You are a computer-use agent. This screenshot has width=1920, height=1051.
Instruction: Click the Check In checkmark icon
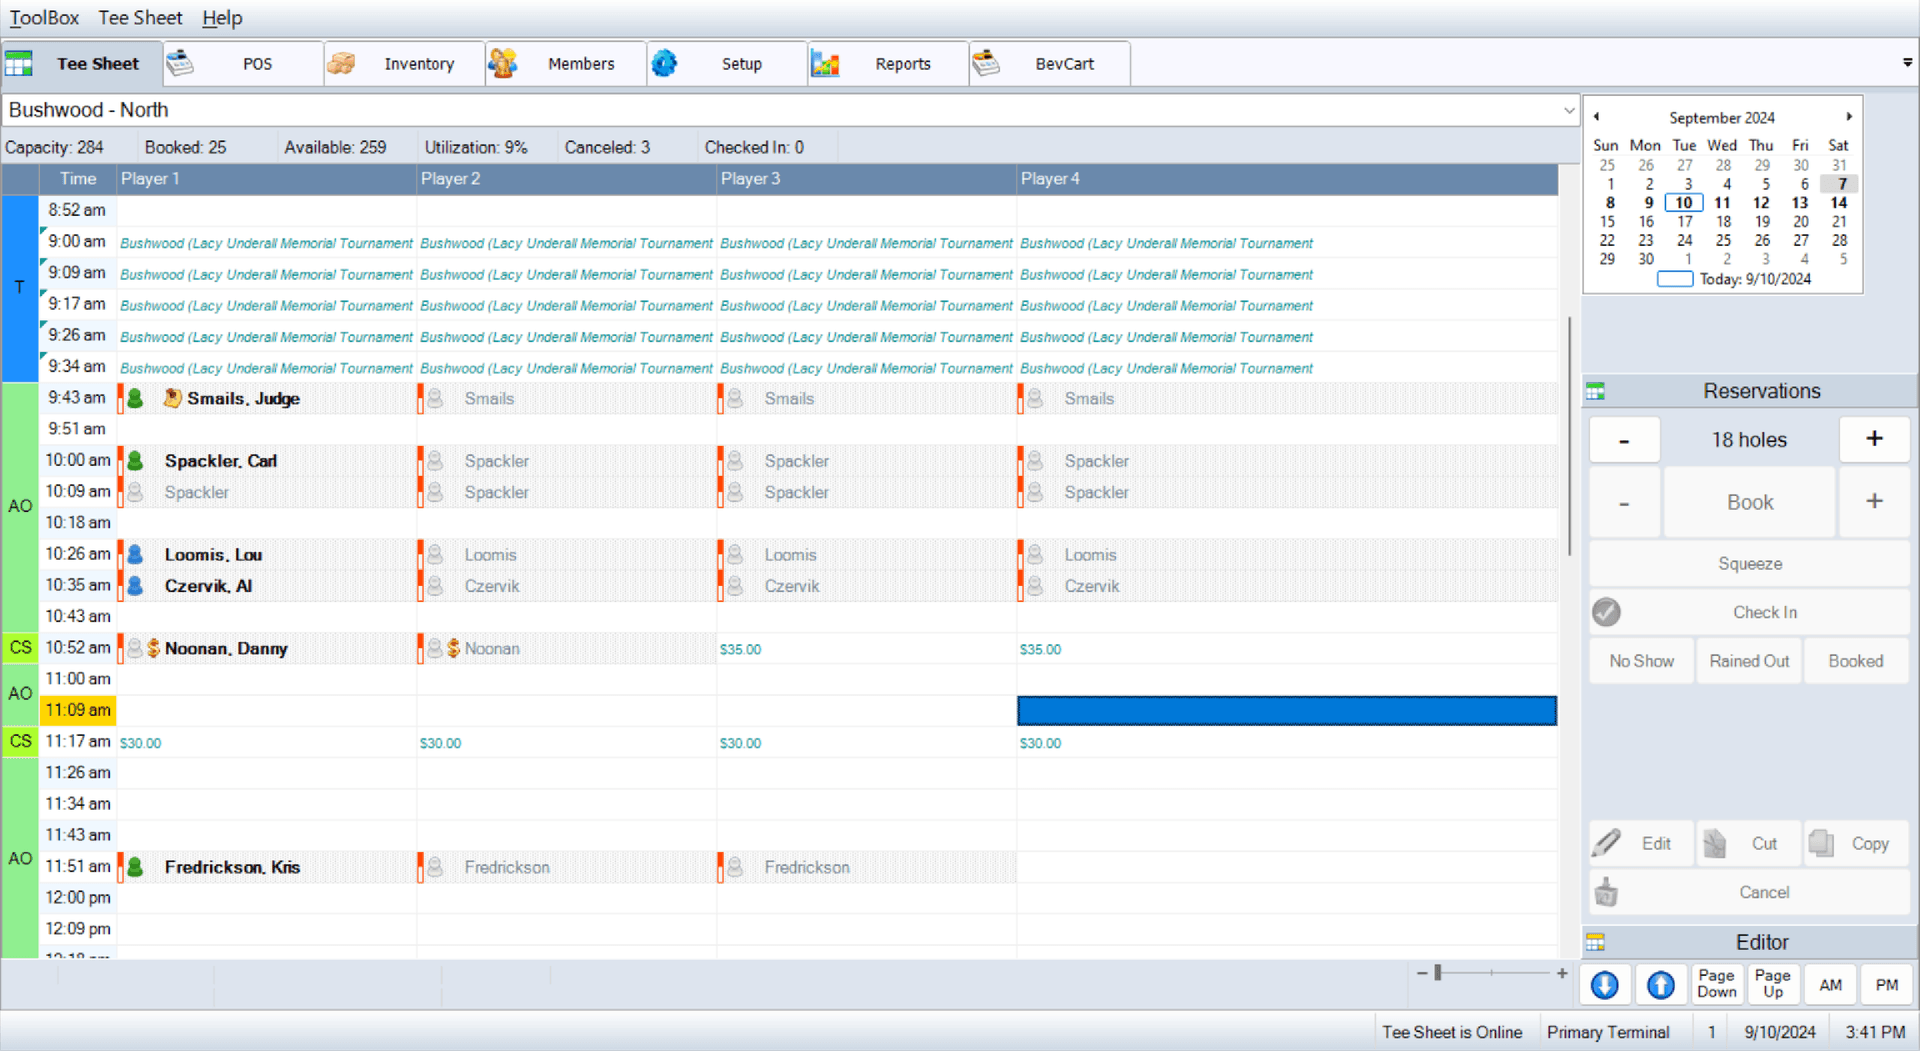tap(1606, 612)
